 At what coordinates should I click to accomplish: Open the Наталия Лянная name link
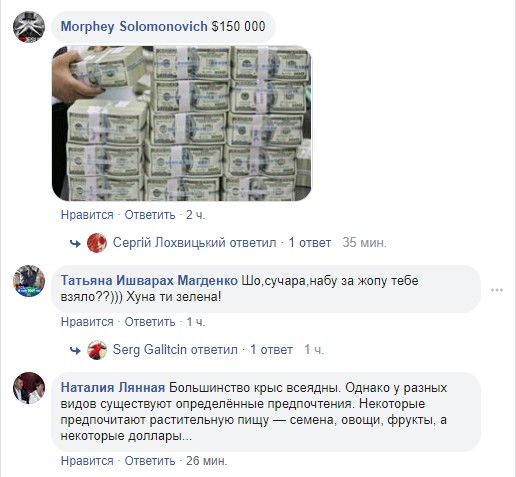tap(113, 388)
